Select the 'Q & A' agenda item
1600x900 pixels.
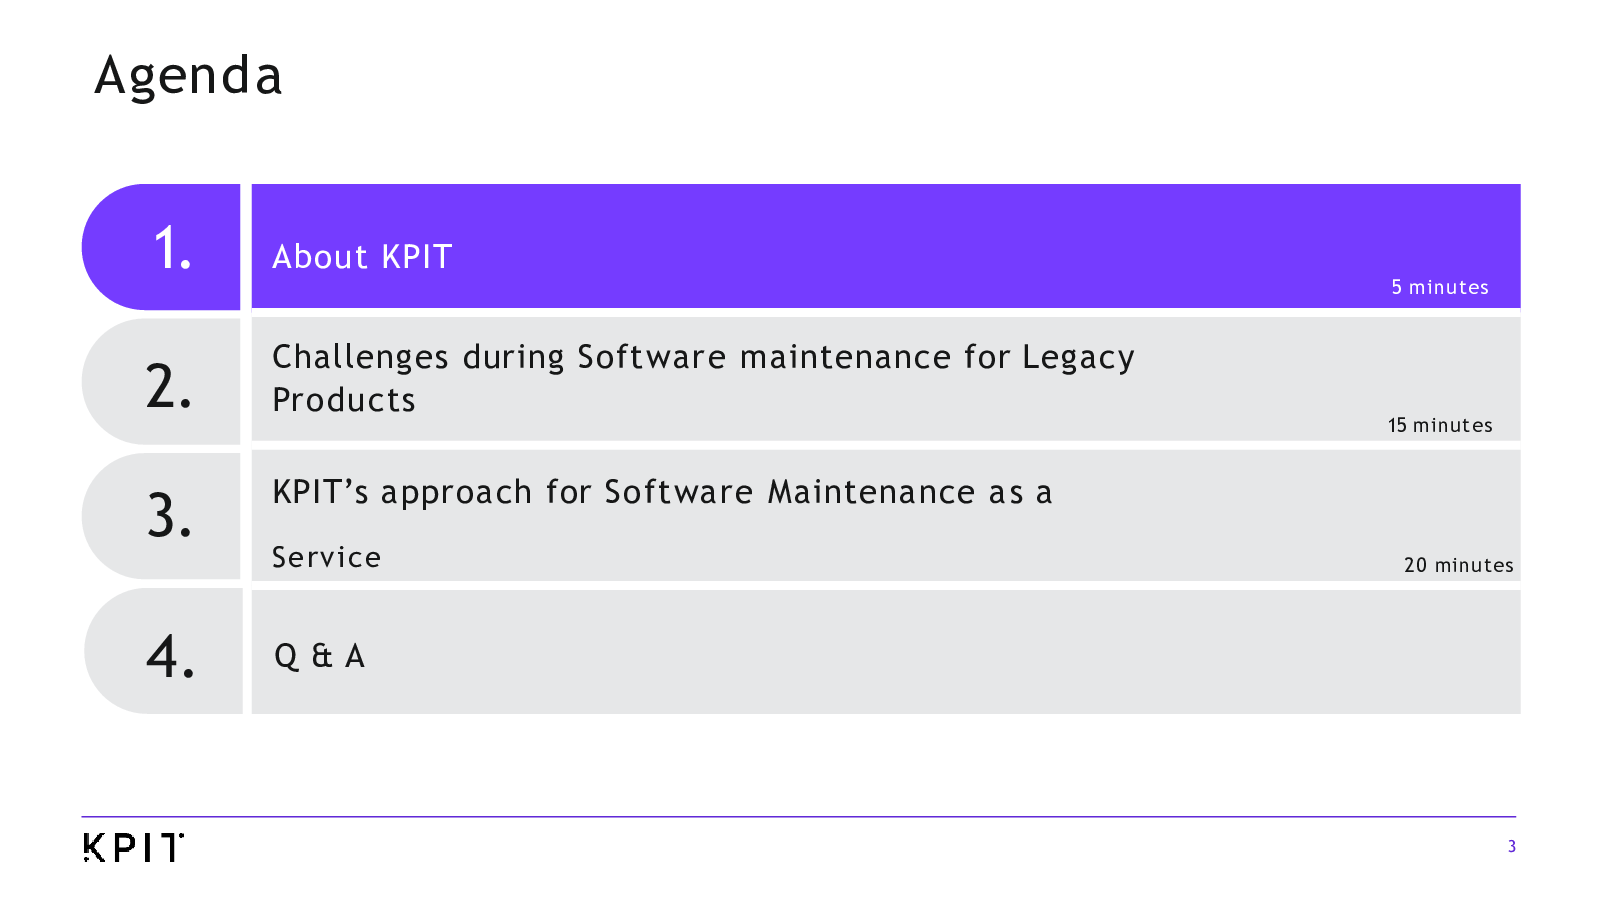[x=319, y=656]
